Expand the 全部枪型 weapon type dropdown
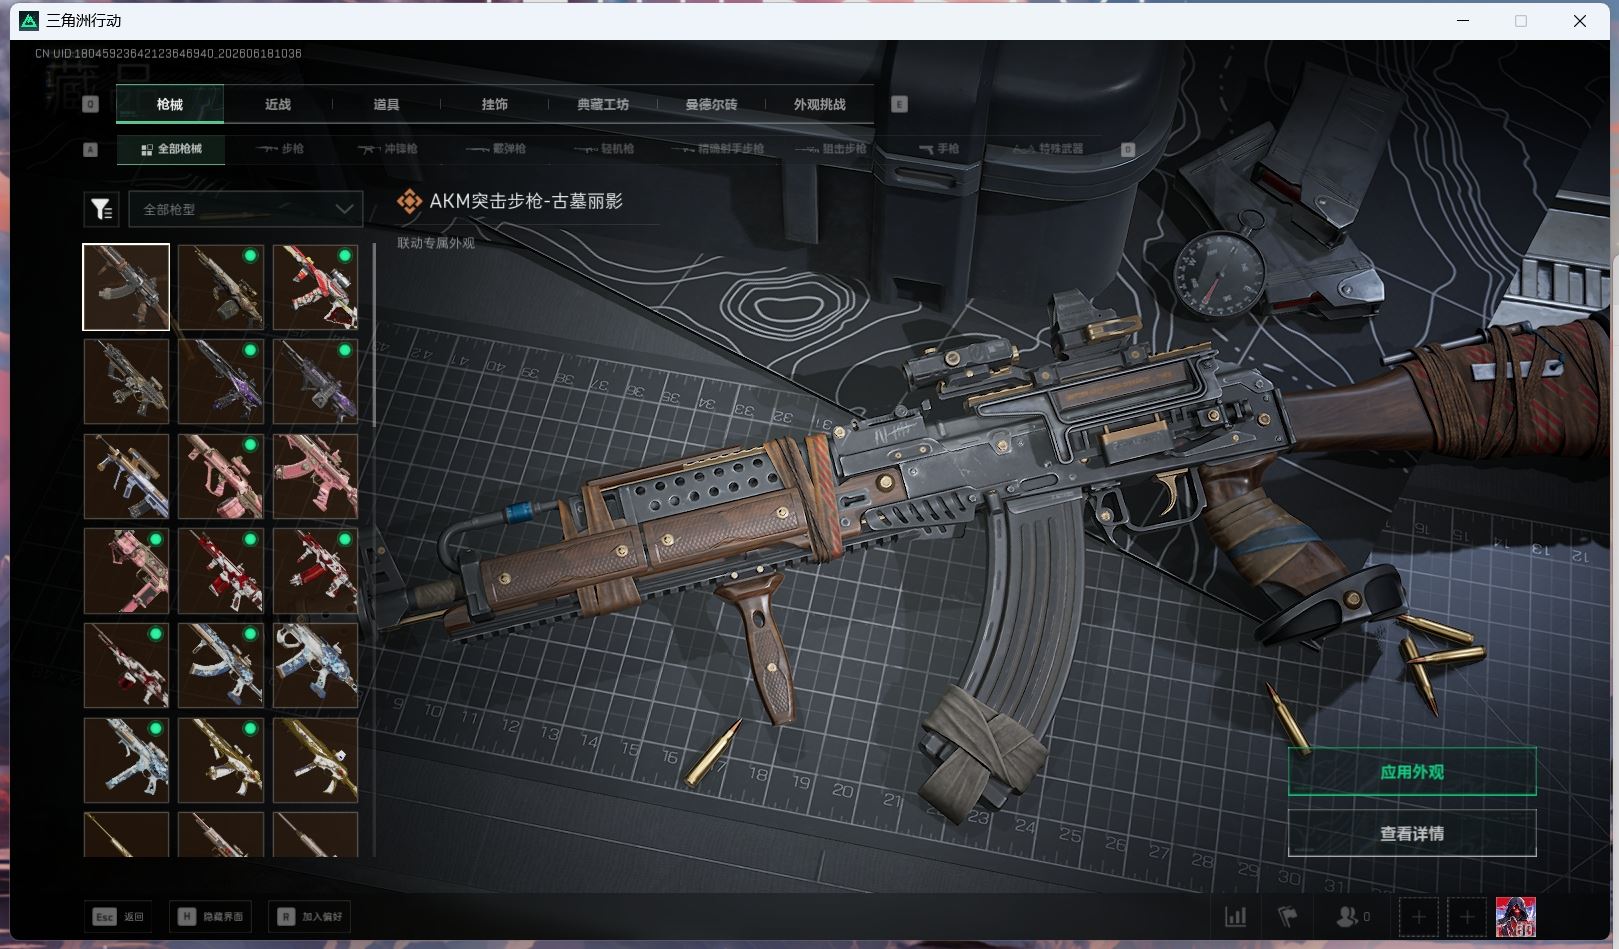The height and width of the screenshot is (949, 1619). click(x=245, y=209)
